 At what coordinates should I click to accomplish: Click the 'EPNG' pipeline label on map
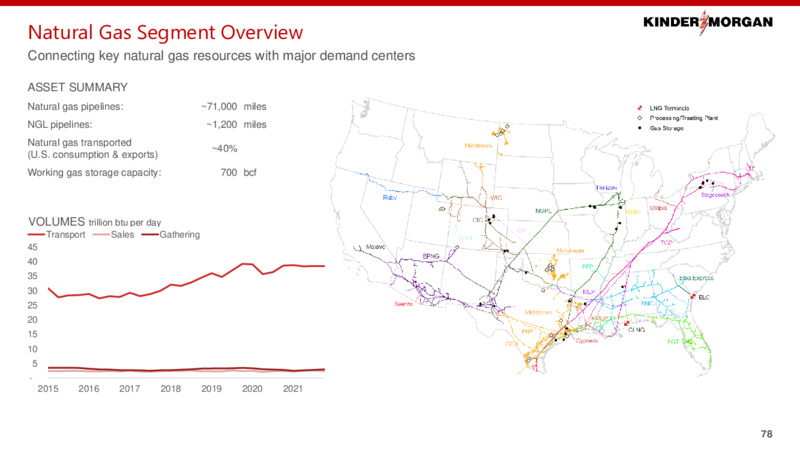tap(431, 256)
